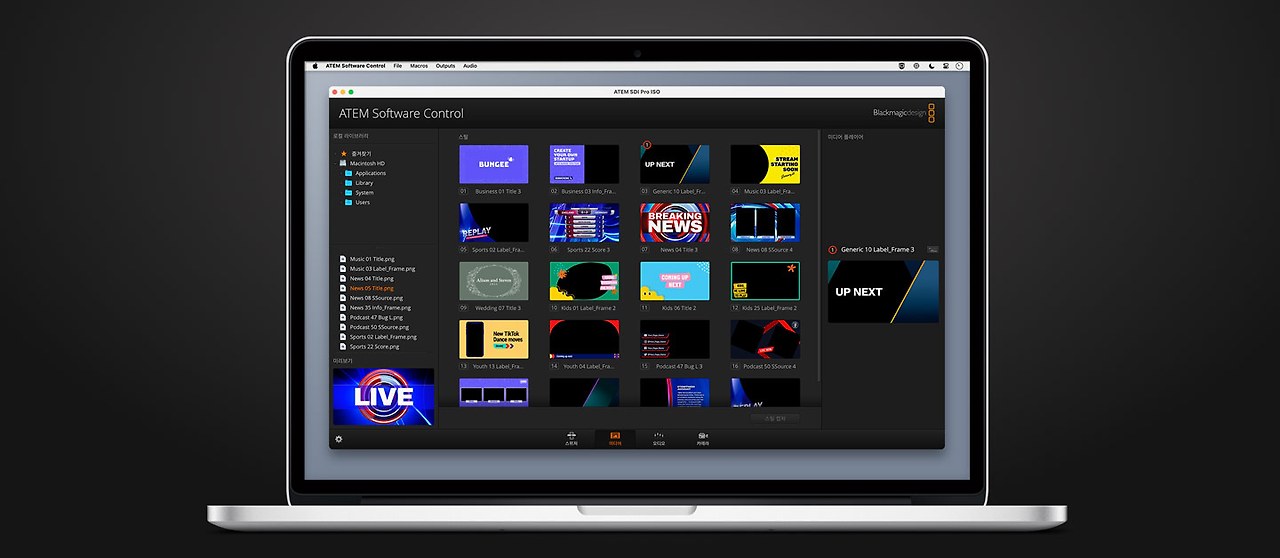Select still 01 Business 01 Title 3 thumbnail
Image resolution: width=1280 pixels, height=558 pixels.
[x=494, y=164]
